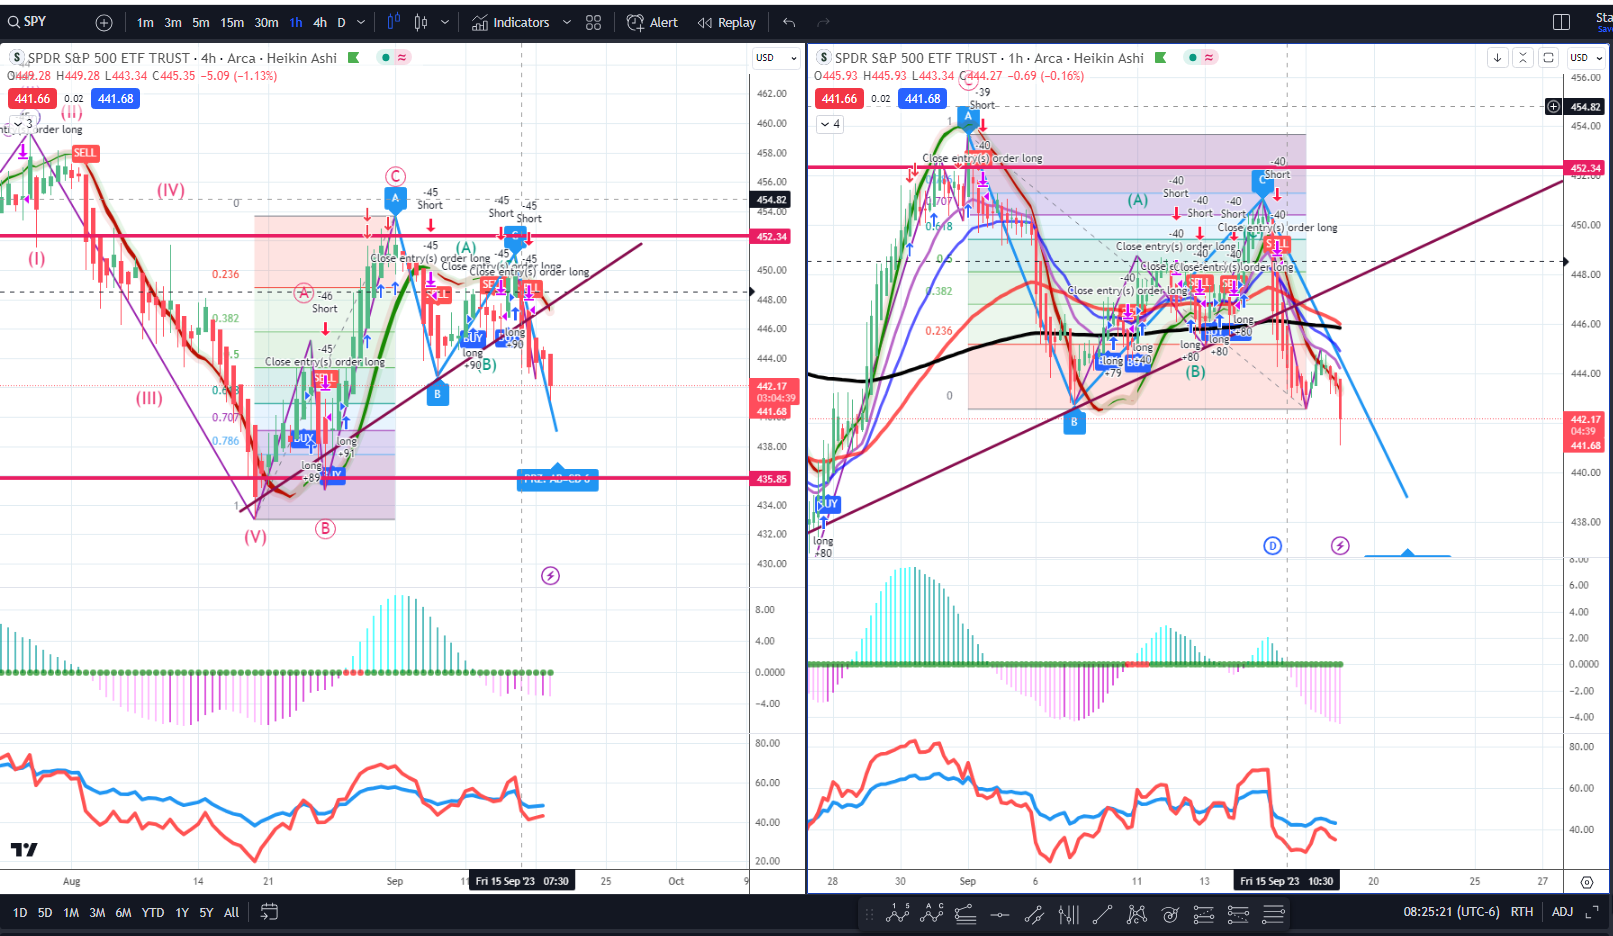This screenshot has height=936, width=1613.
Task: Select the 6M date range
Action: point(123,912)
